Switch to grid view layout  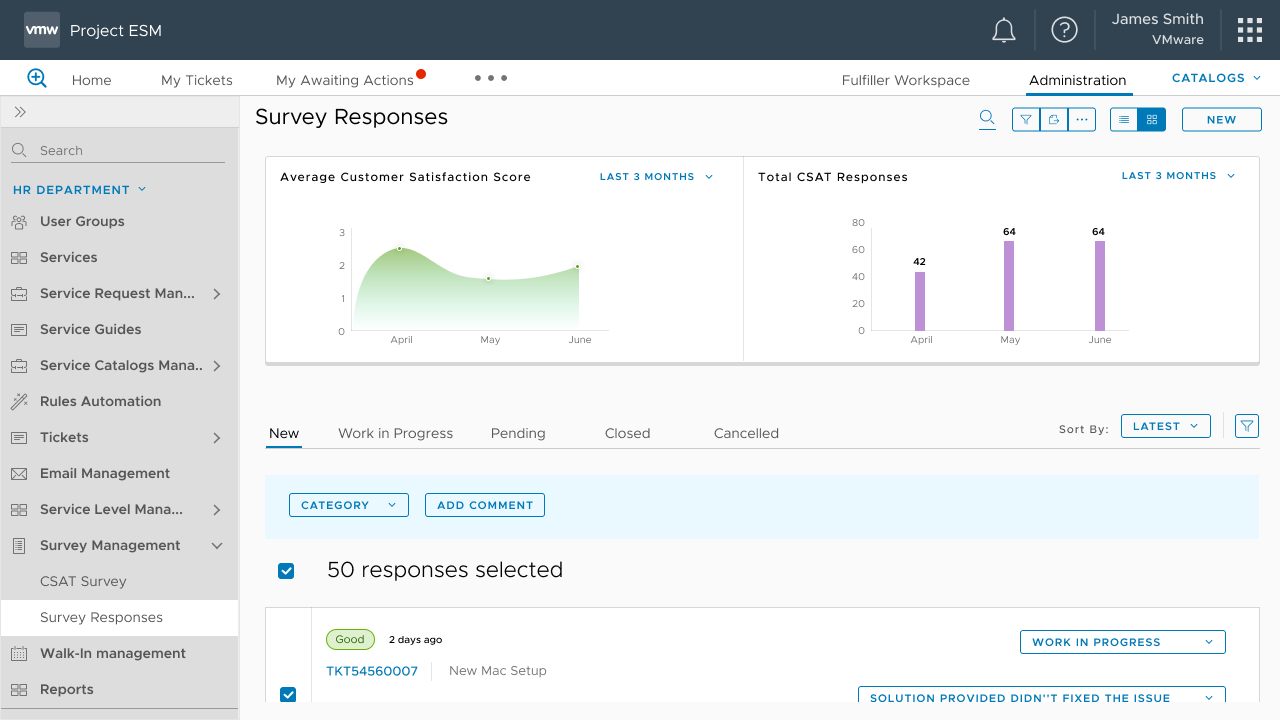click(1152, 120)
